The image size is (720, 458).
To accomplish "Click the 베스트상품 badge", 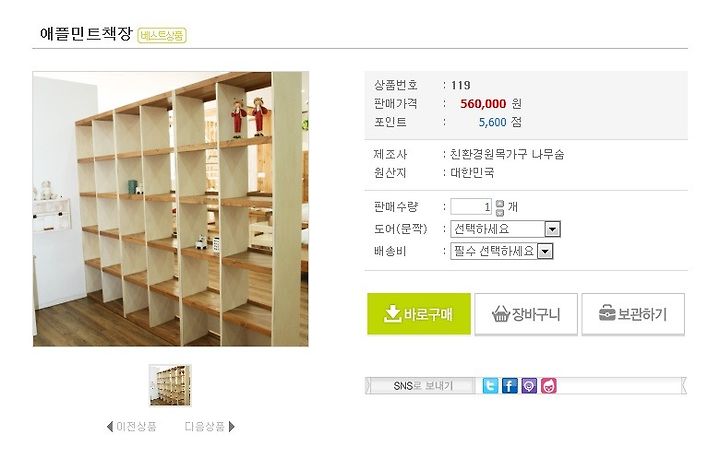I will pyautogui.click(x=162, y=35).
